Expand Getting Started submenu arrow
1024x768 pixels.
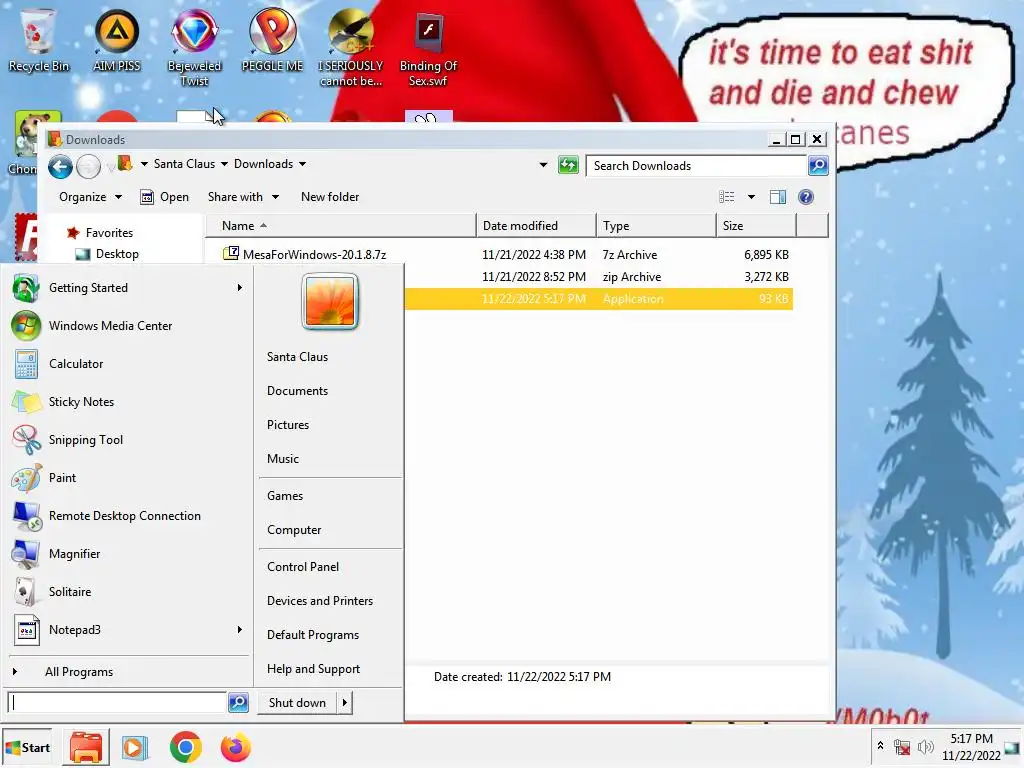coord(240,287)
